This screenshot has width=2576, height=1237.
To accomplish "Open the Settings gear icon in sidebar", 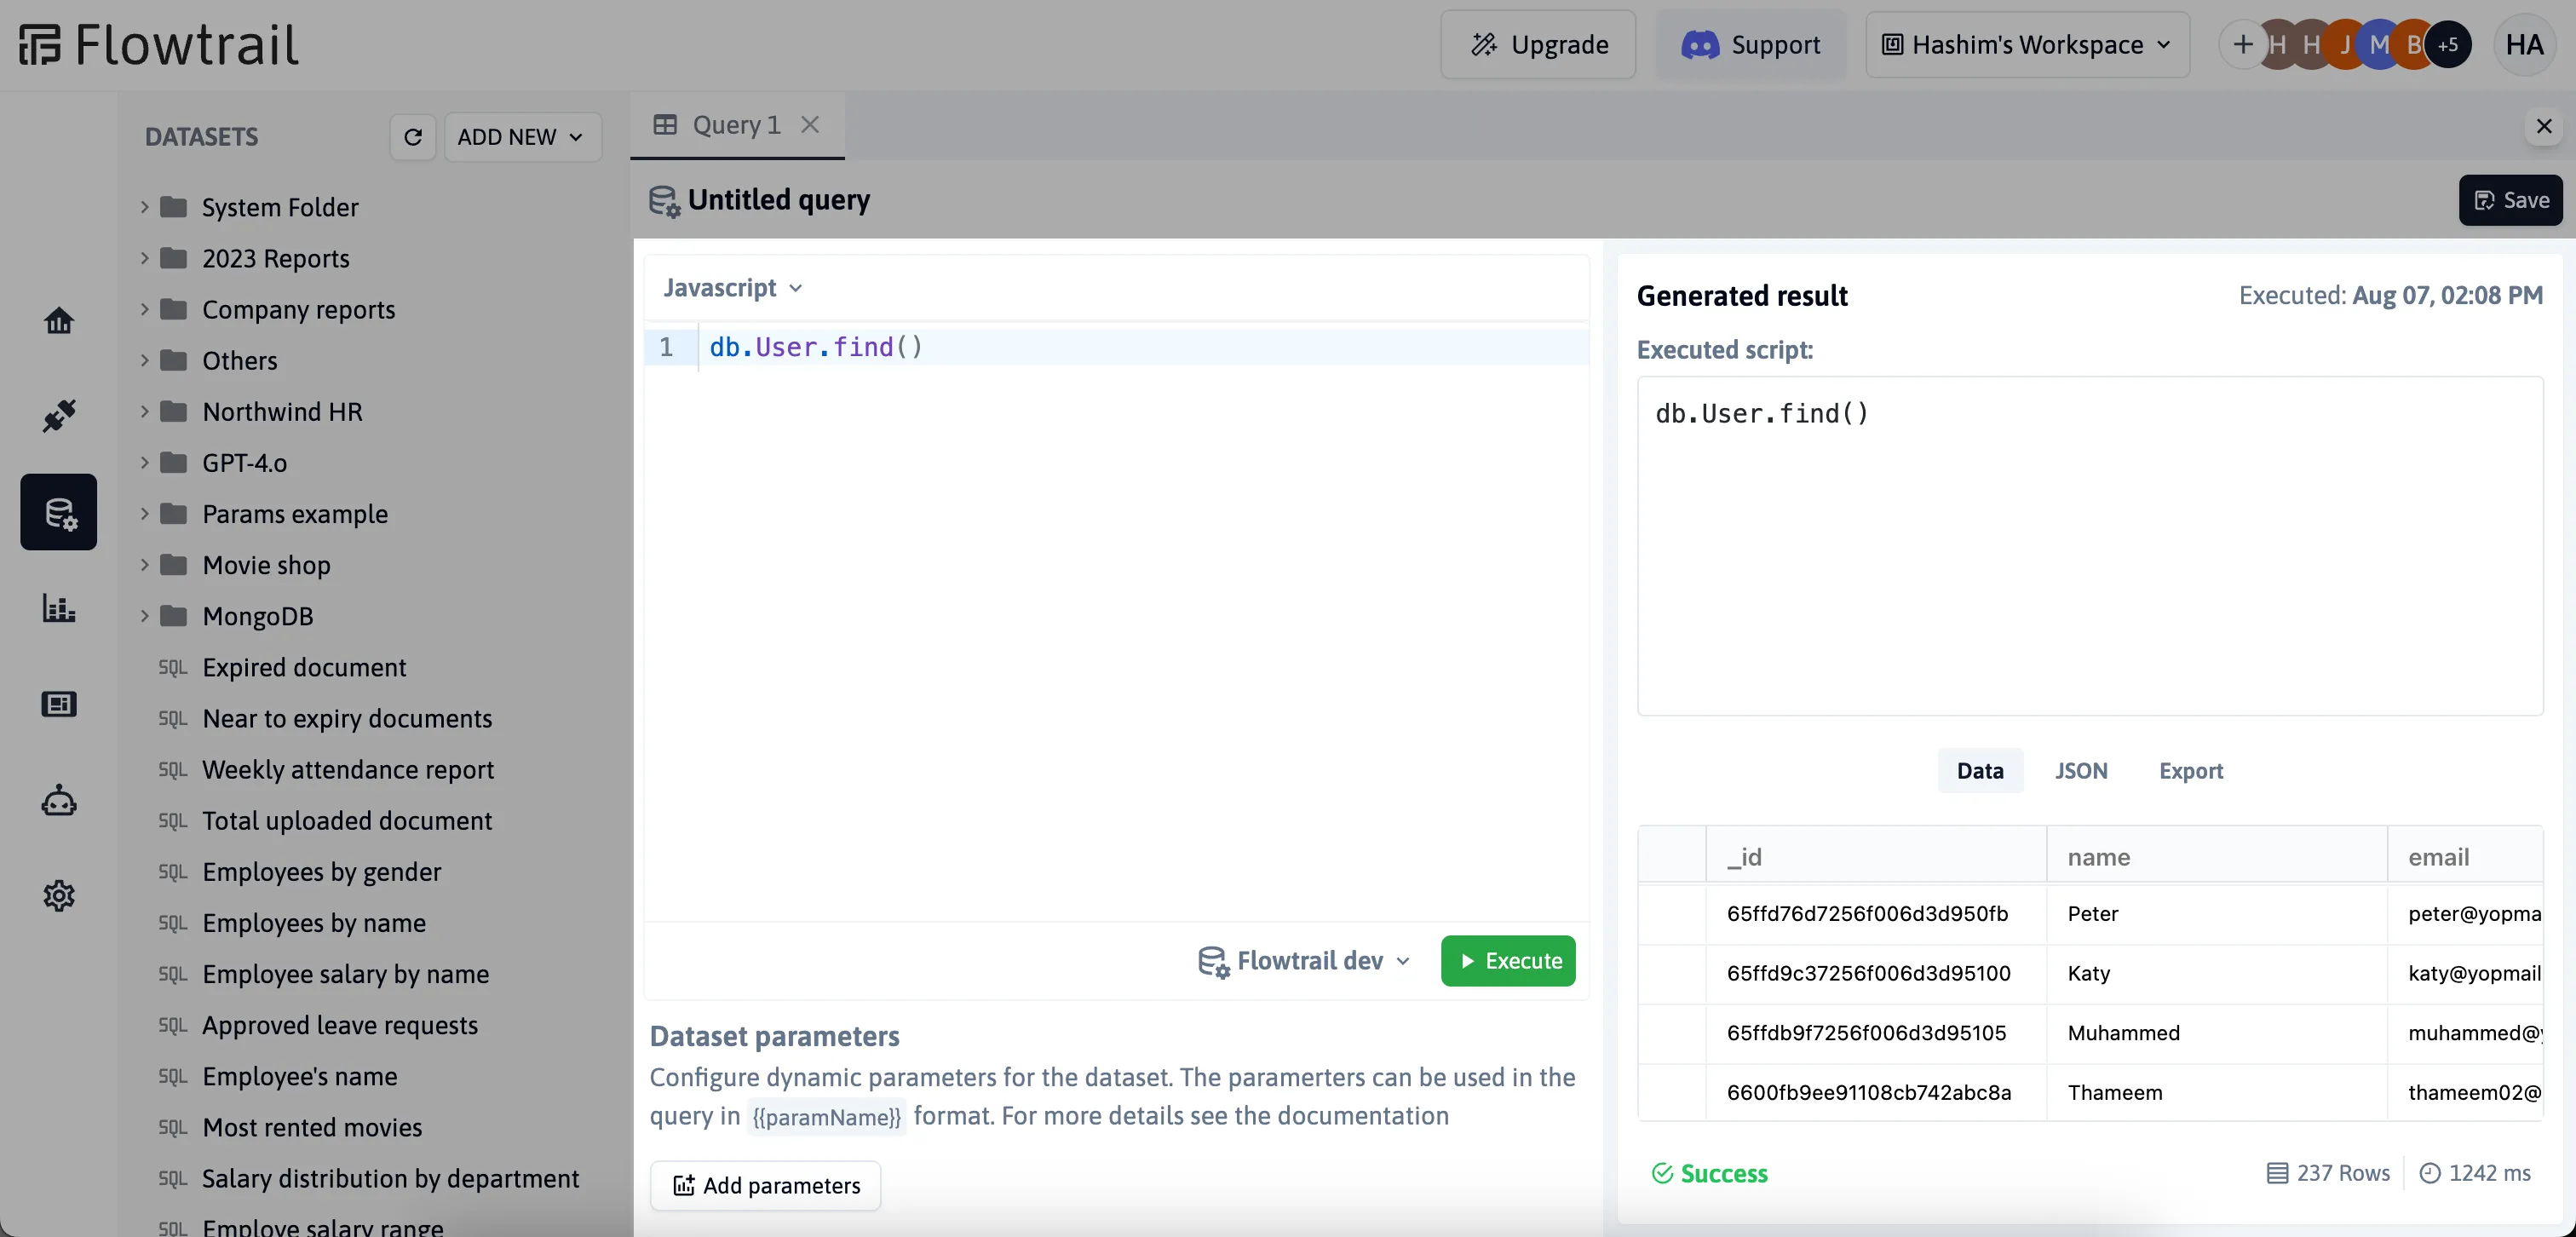I will pos(58,895).
